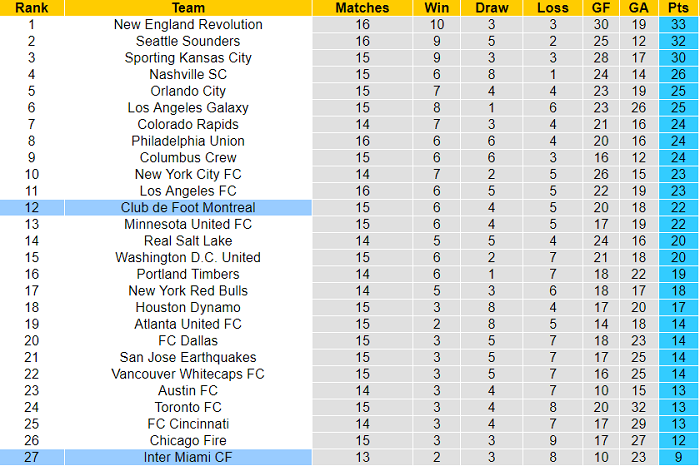Click the Chicago Fire team name

tap(188, 440)
